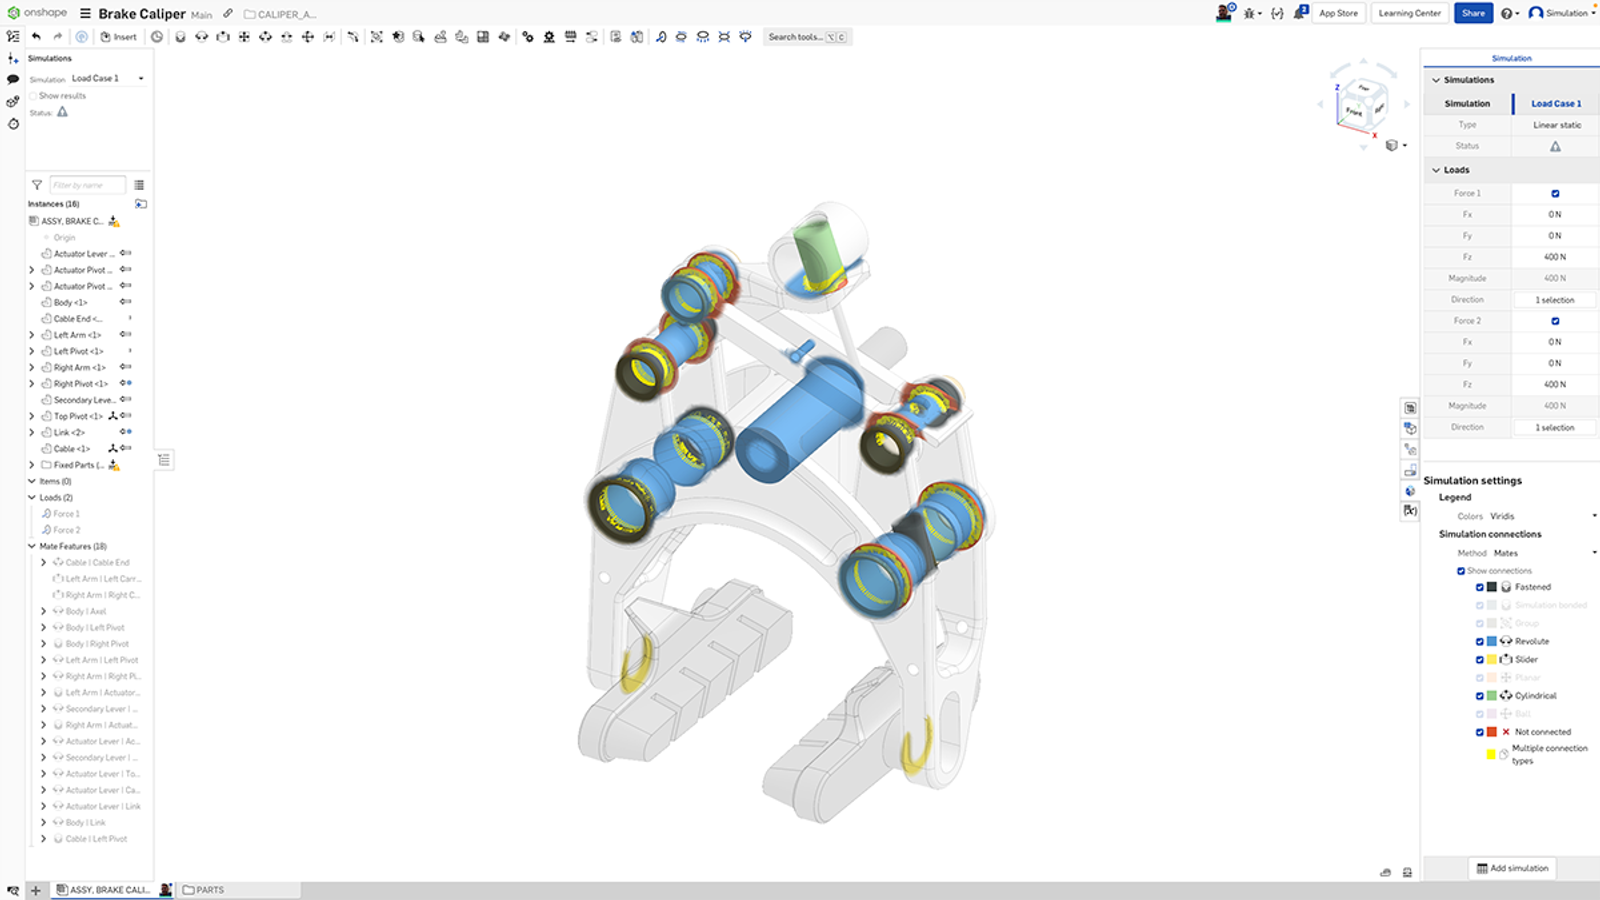The image size is (1600, 900).
Task: Select the Load Case 1 column header
Action: coord(1555,104)
